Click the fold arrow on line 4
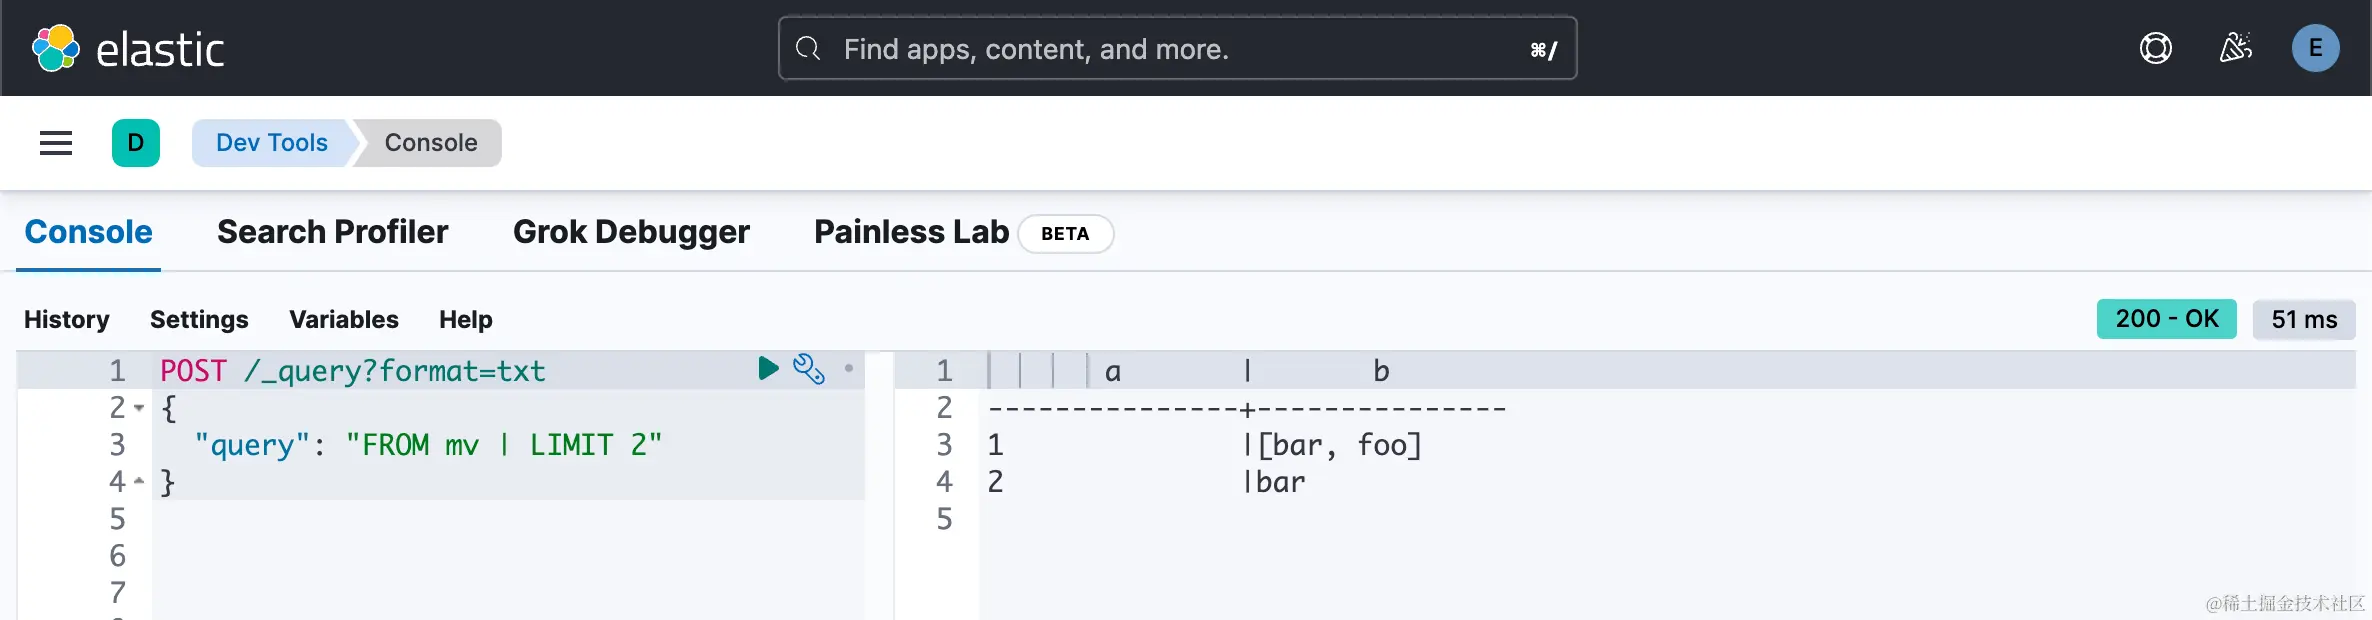 tap(139, 482)
